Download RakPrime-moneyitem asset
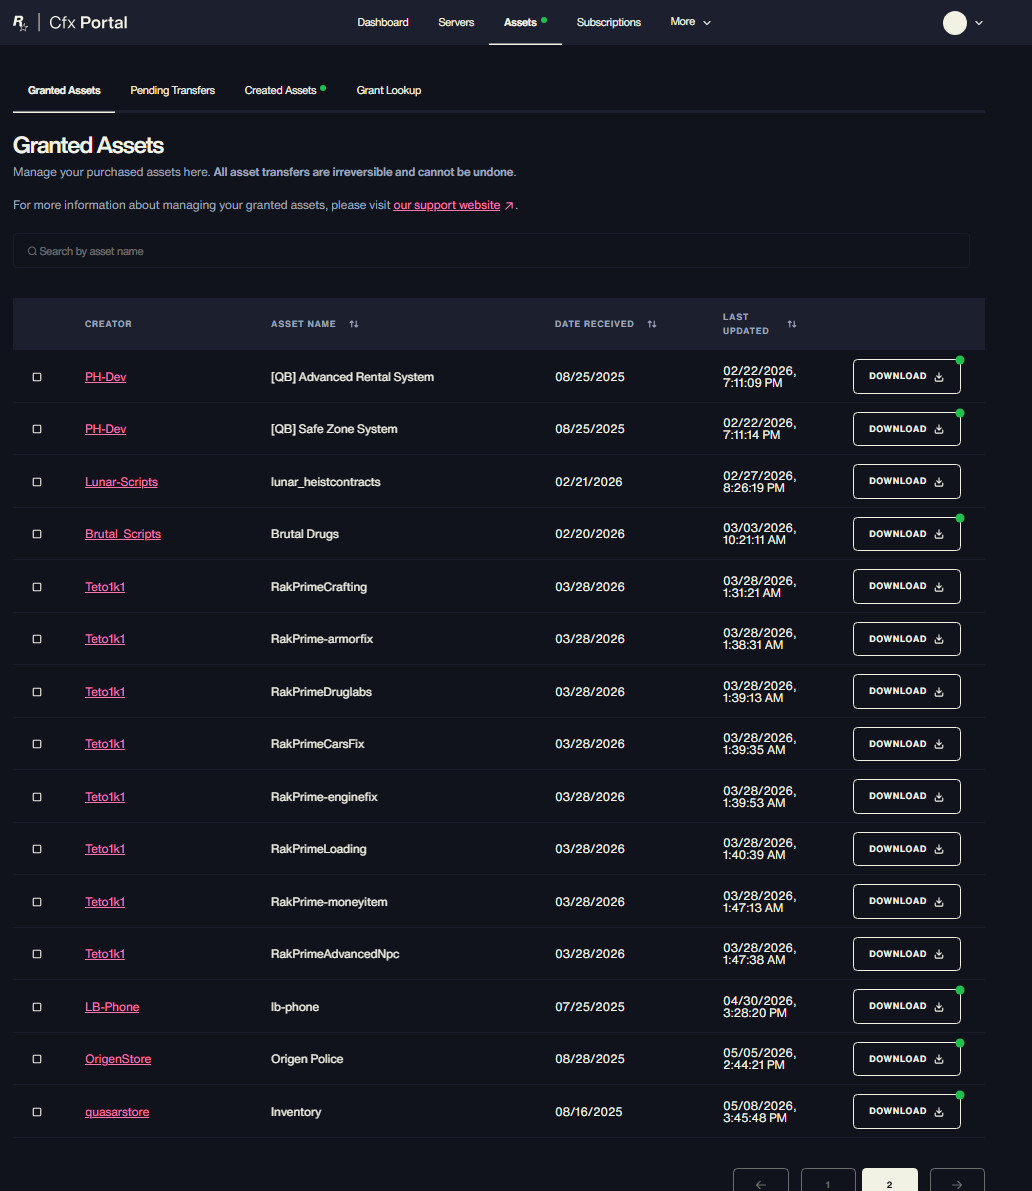Screen dimensions: 1032x1191 (x=907, y=902)
